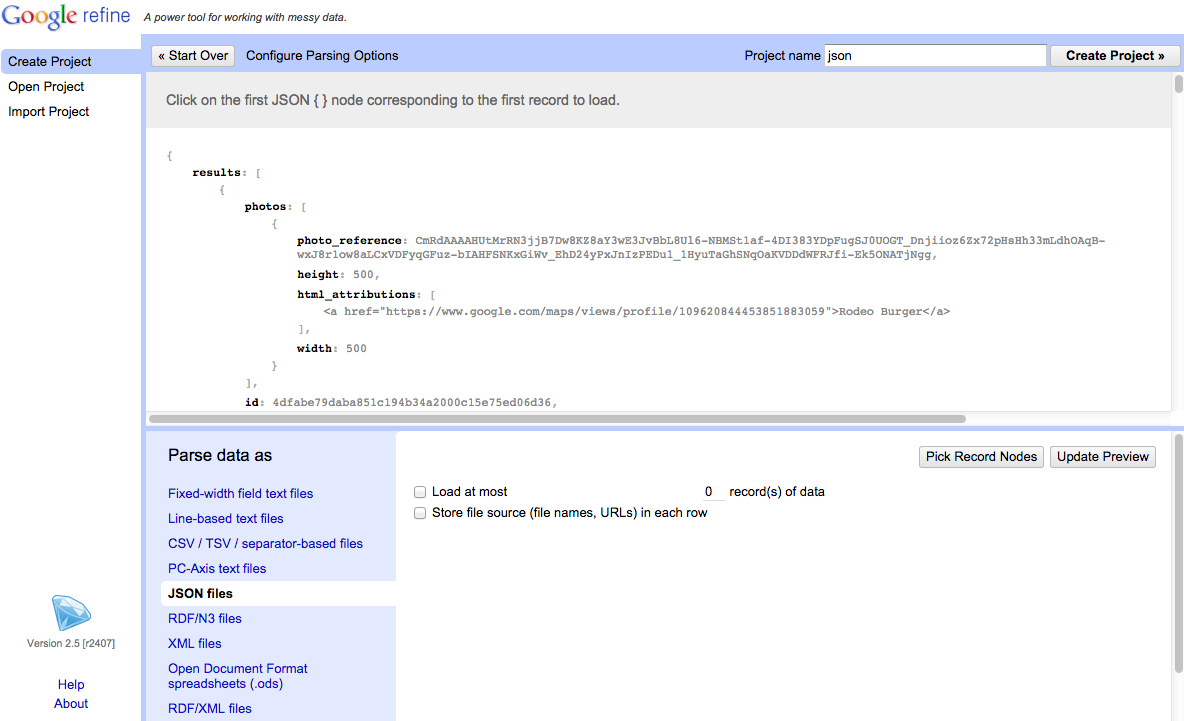1184x721 pixels.
Task: Open the About link
Action: 71,703
